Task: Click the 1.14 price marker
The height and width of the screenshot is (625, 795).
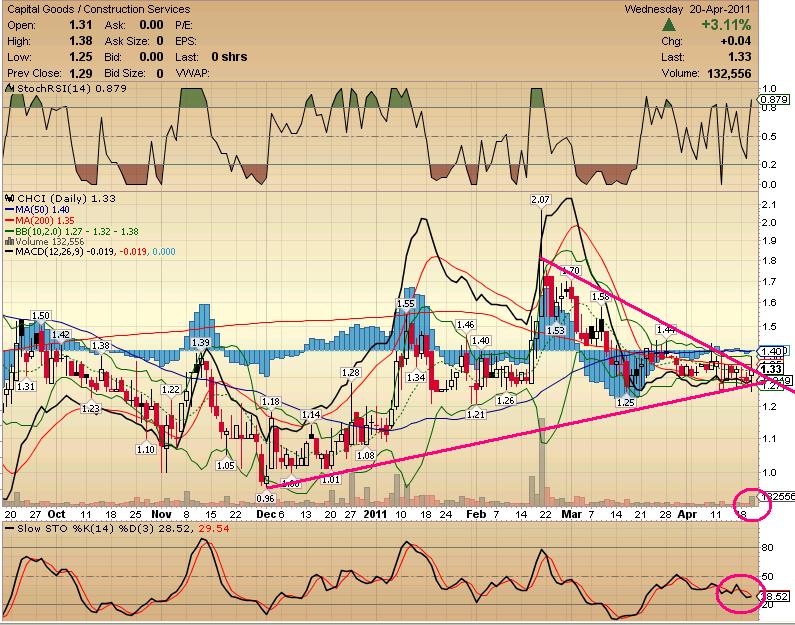Action: pyautogui.click(x=311, y=415)
